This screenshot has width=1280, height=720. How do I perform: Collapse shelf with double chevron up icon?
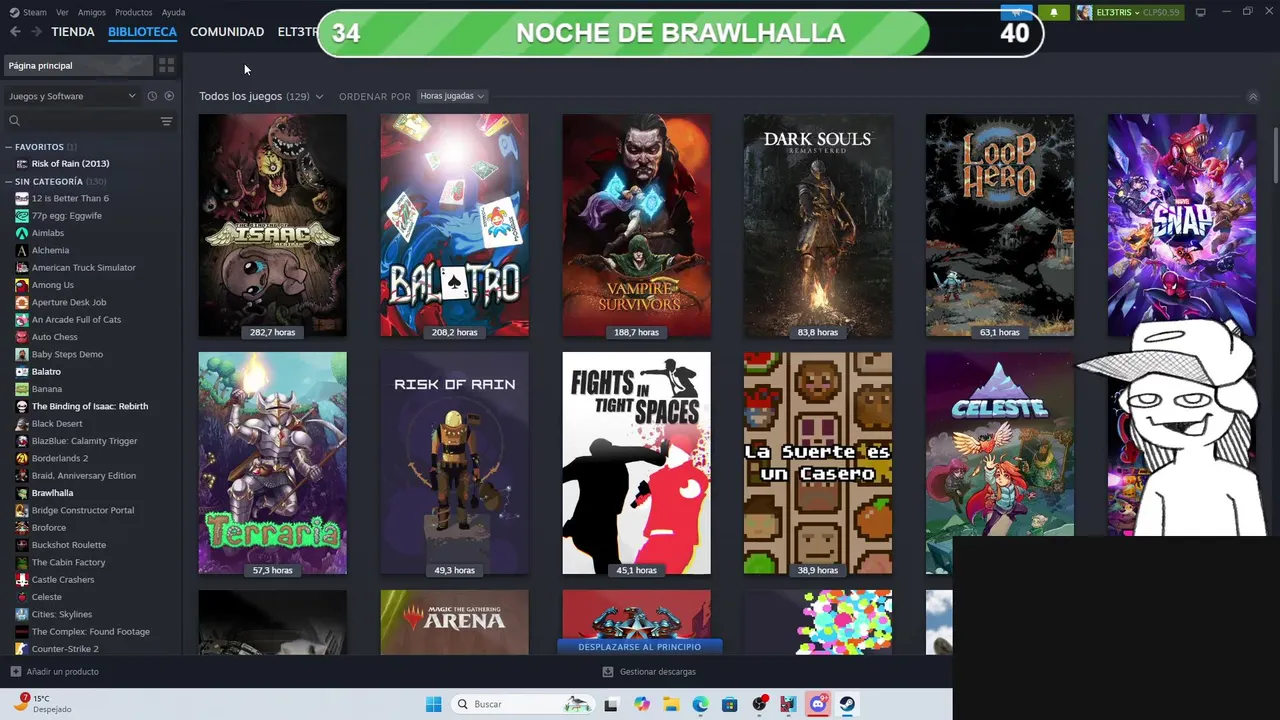[1253, 97]
